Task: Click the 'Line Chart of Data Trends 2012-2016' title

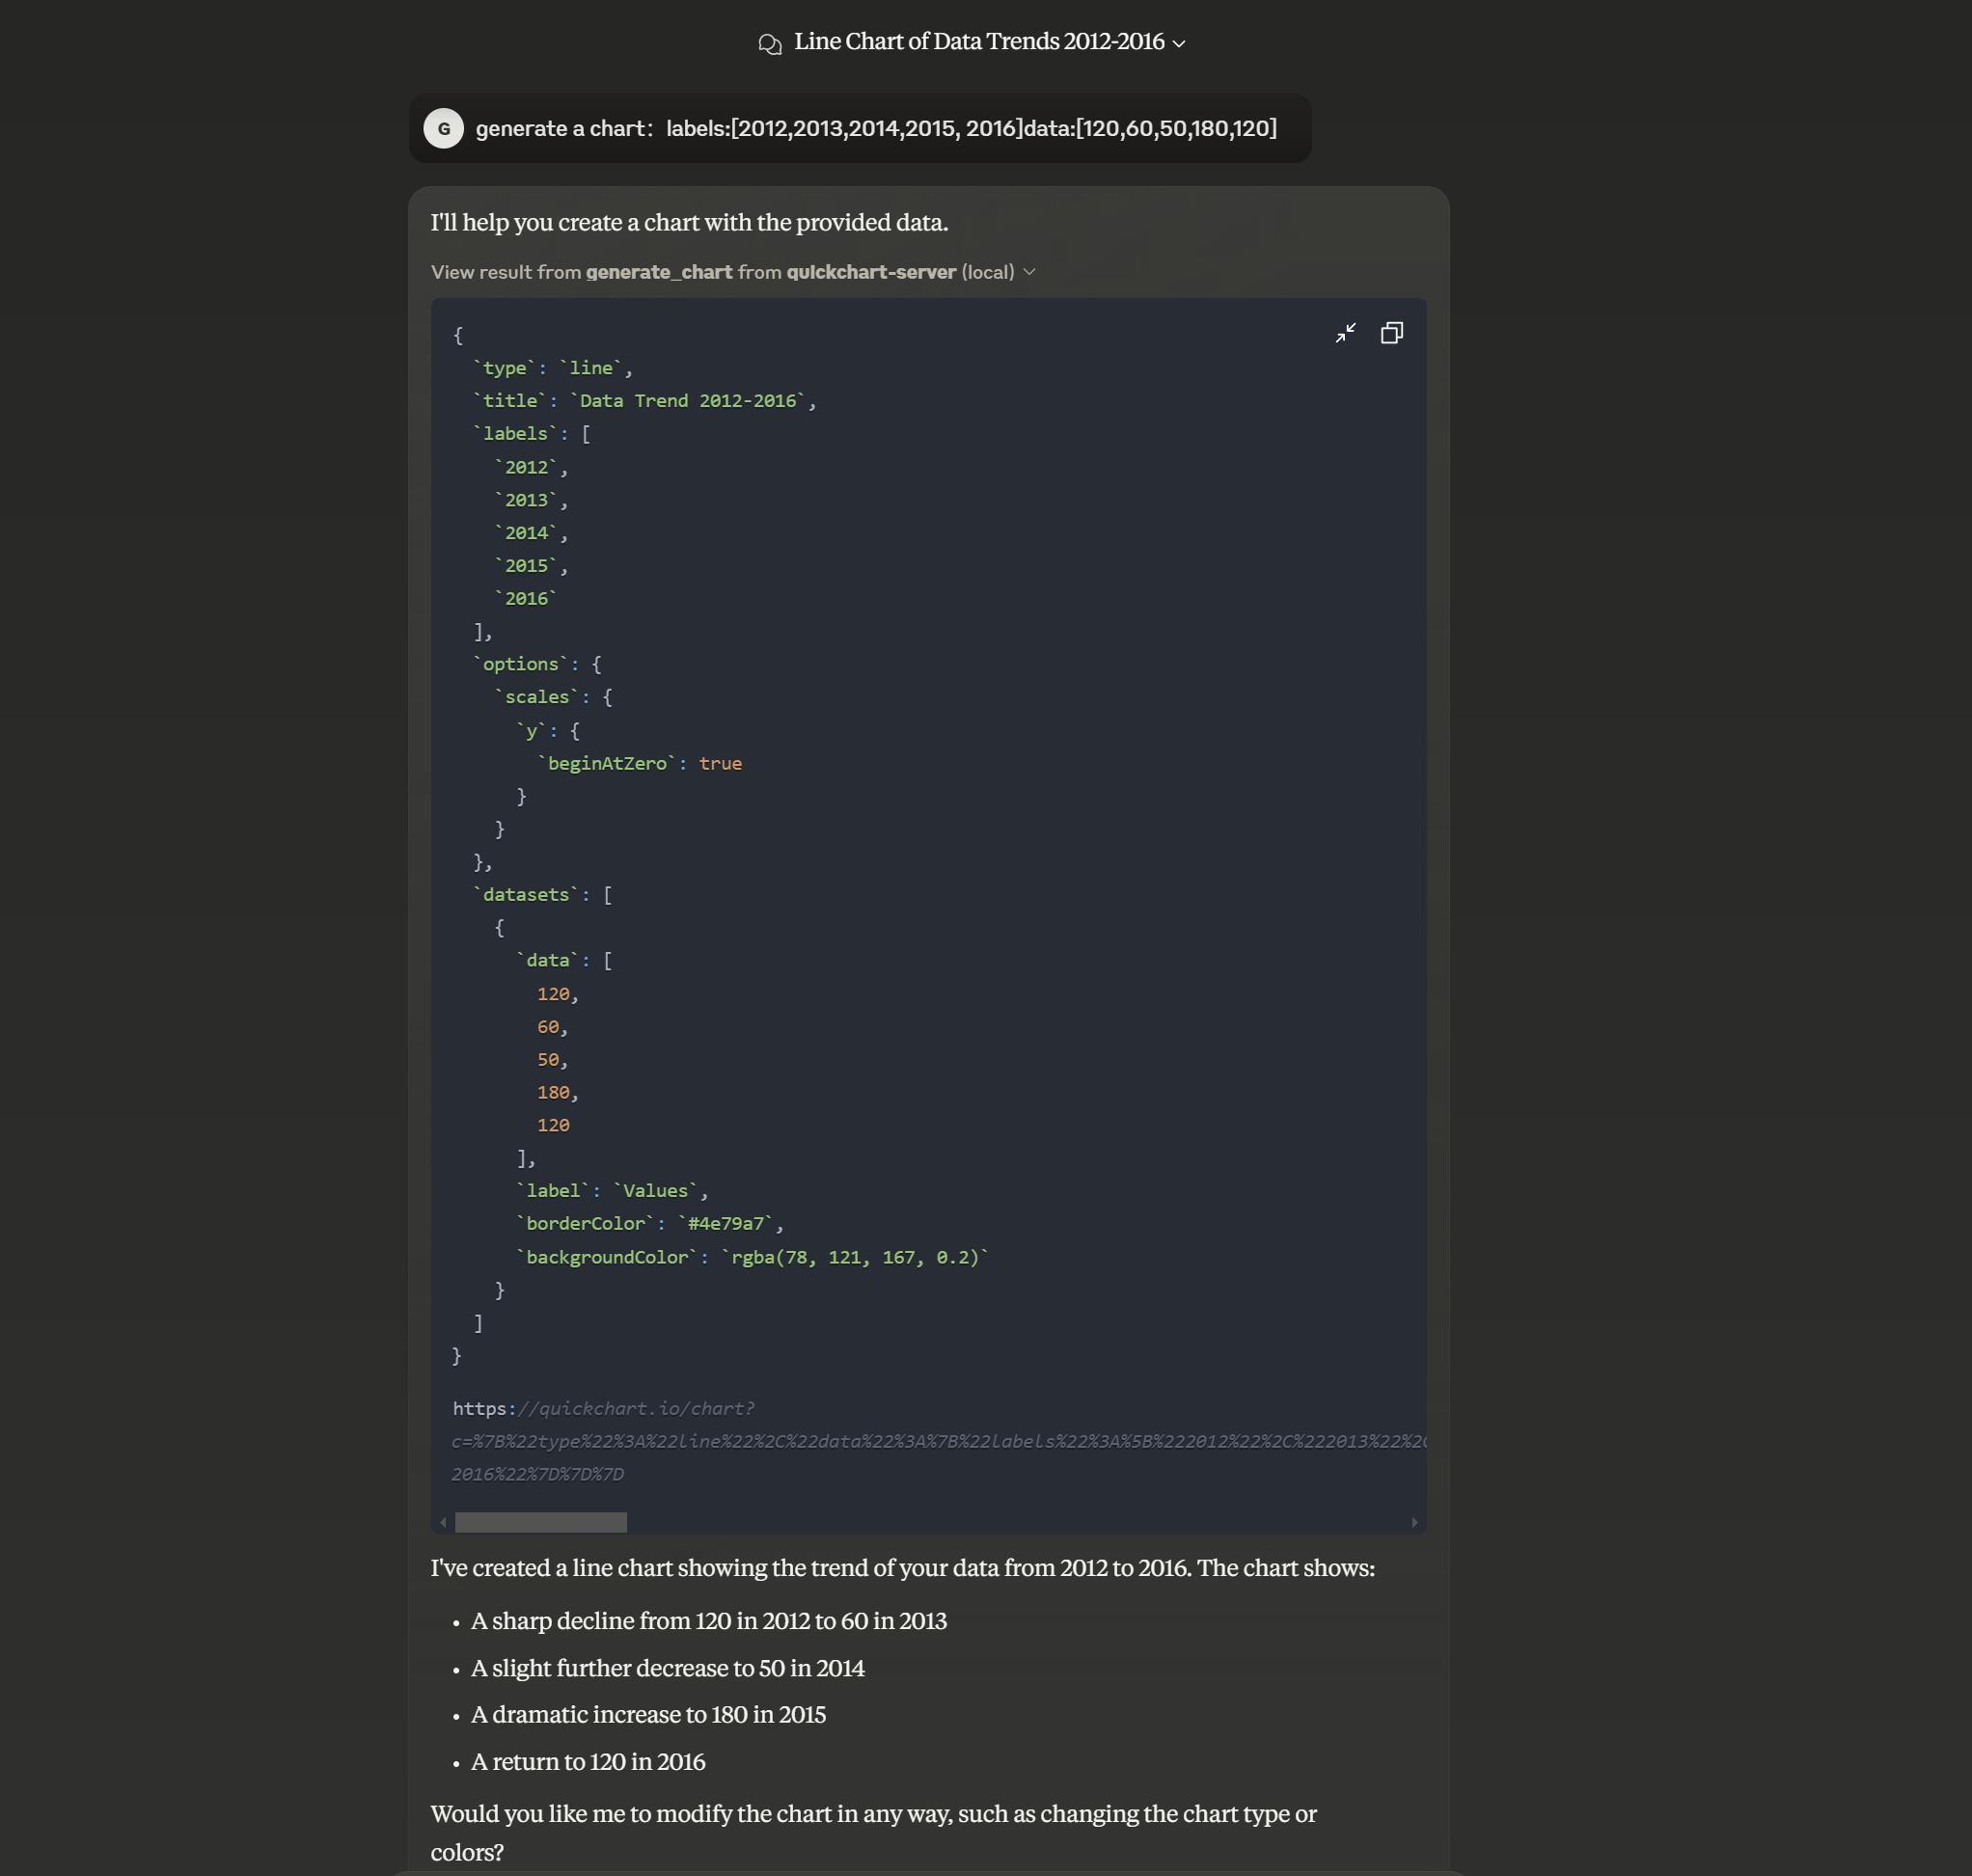Action: [x=978, y=42]
